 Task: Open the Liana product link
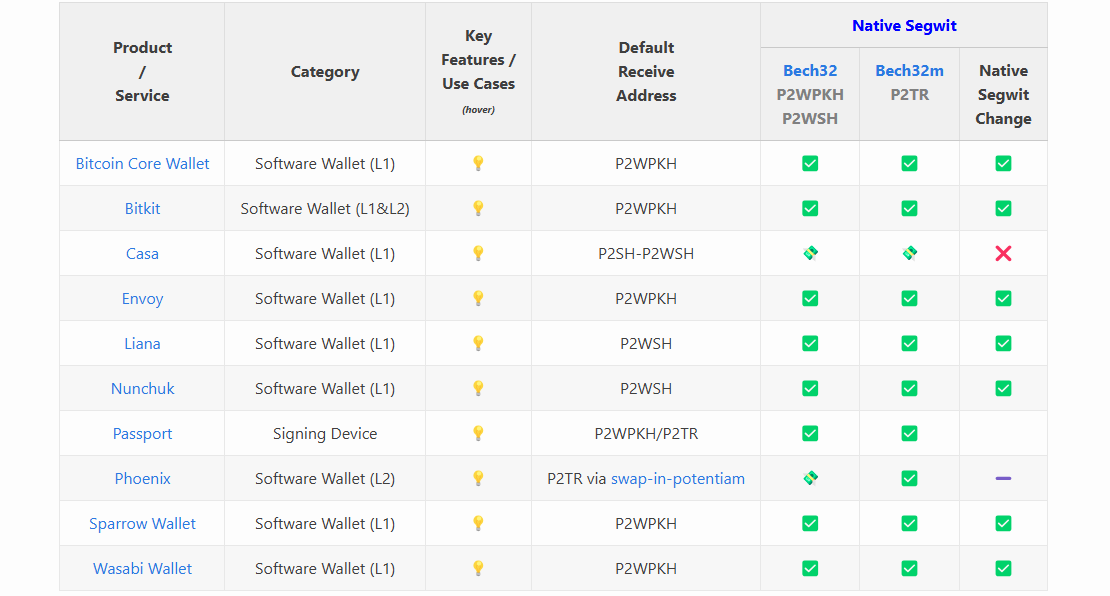tap(142, 343)
